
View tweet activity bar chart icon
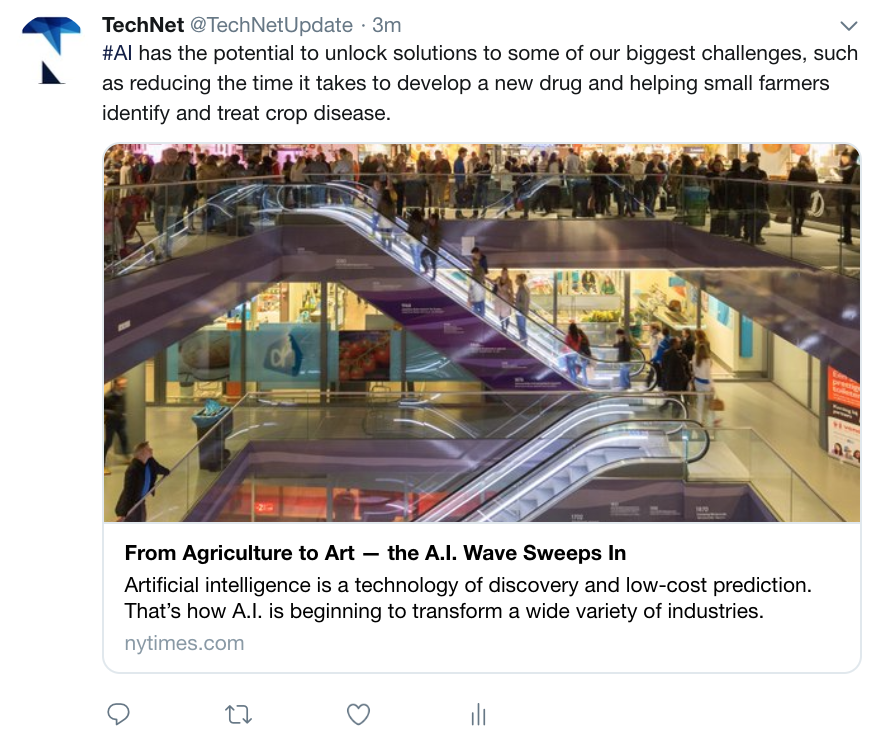coord(478,715)
